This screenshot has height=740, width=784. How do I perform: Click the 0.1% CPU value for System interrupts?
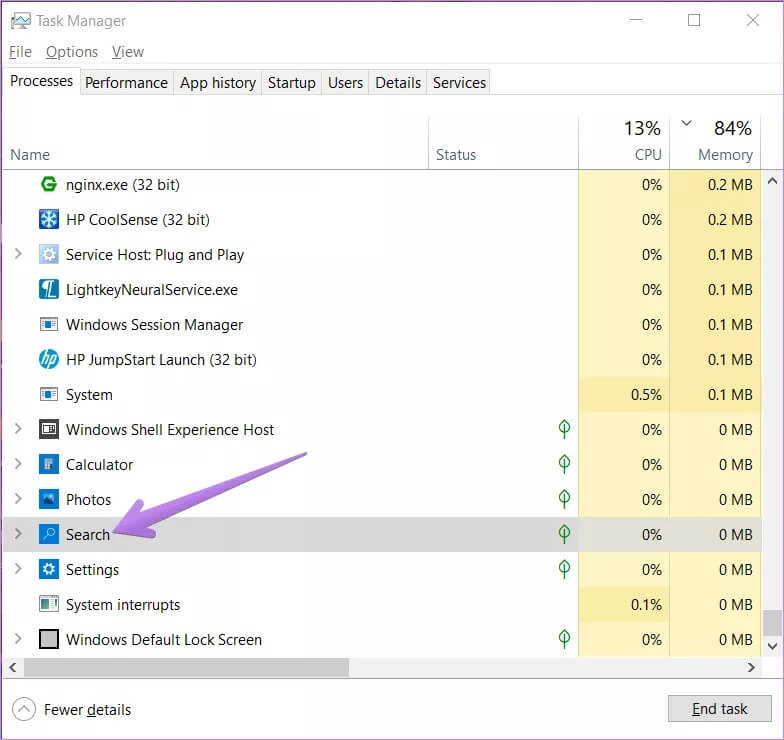point(646,604)
